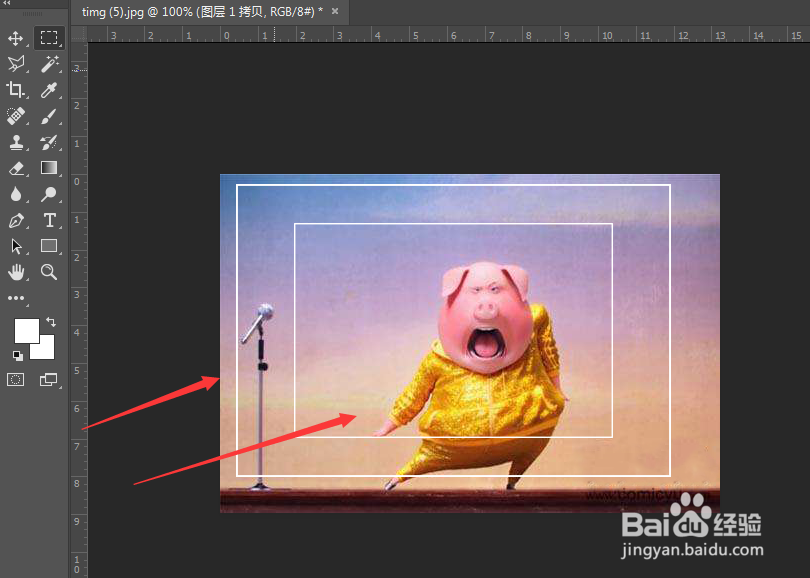The height and width of the screenshot is (578, 810).
Task: Click the microphone in the canvas image
Action: coord(258,396)
